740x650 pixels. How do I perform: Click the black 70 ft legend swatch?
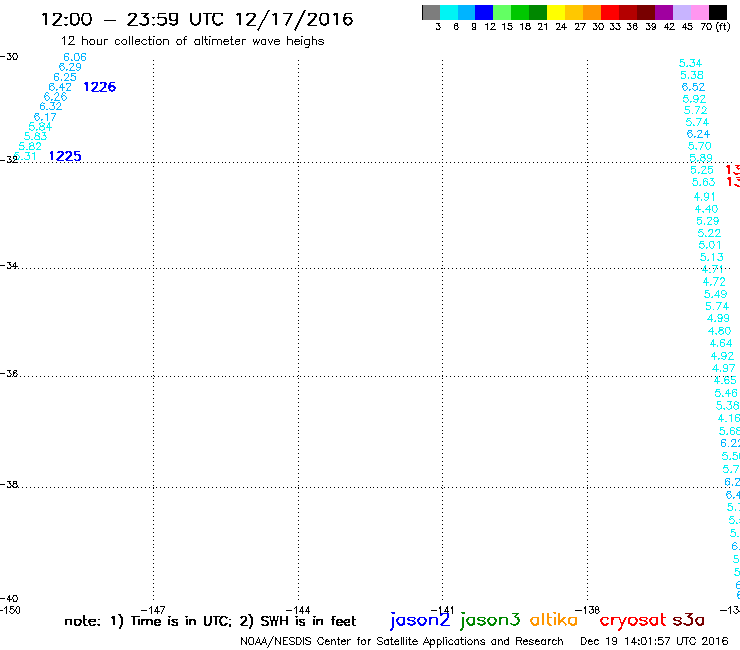pyautogui.click(x=718, y=12)
